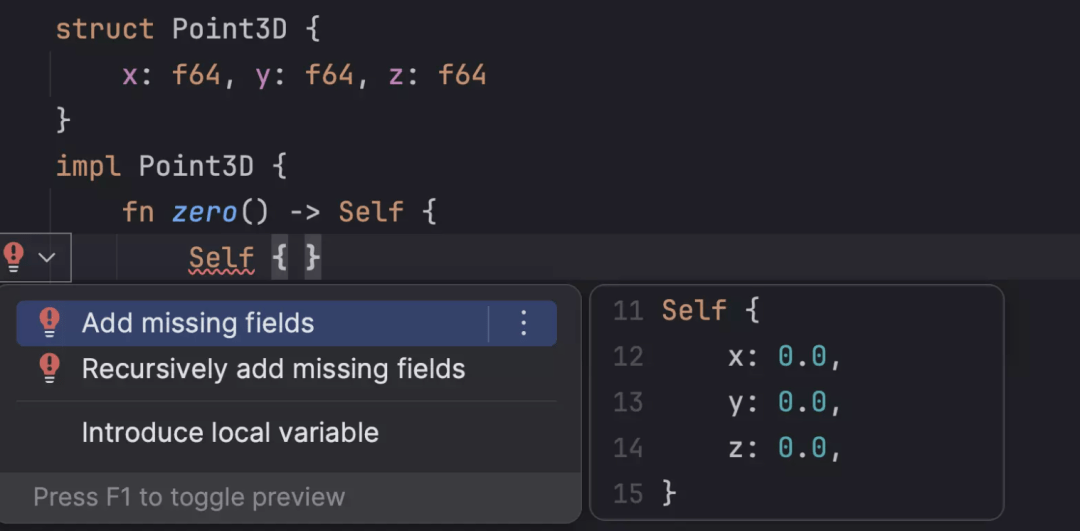
Task: Expand the quick-fix bulb dropdown arrow
Action: click(x=47, y=258)
